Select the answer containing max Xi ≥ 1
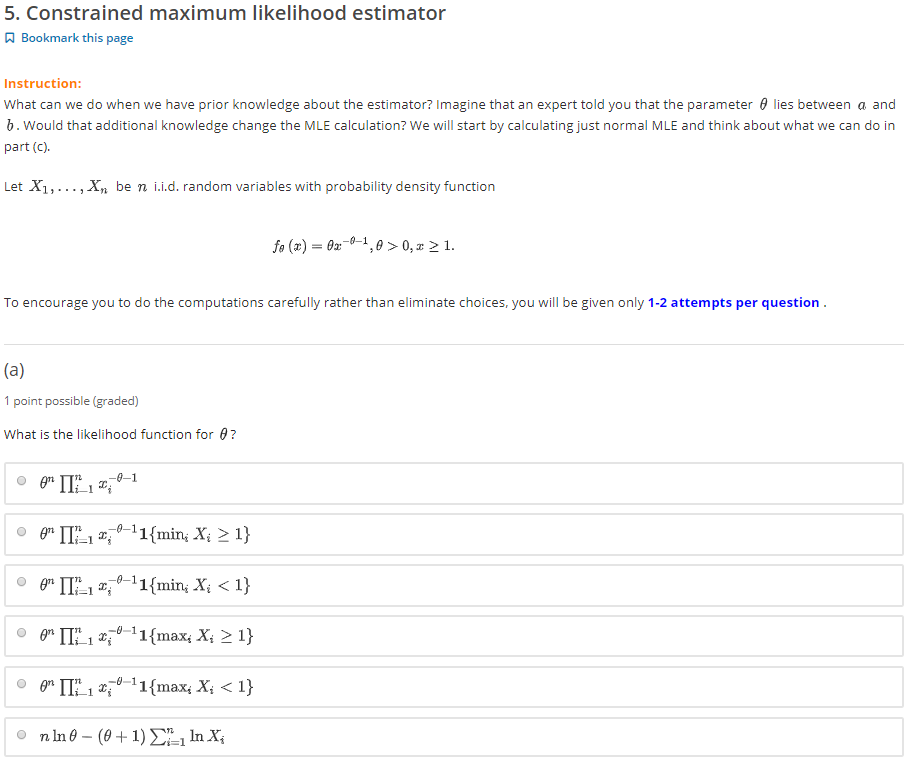Screen dimensions: 912x764 pyautogui.click(x=21, y=634)
